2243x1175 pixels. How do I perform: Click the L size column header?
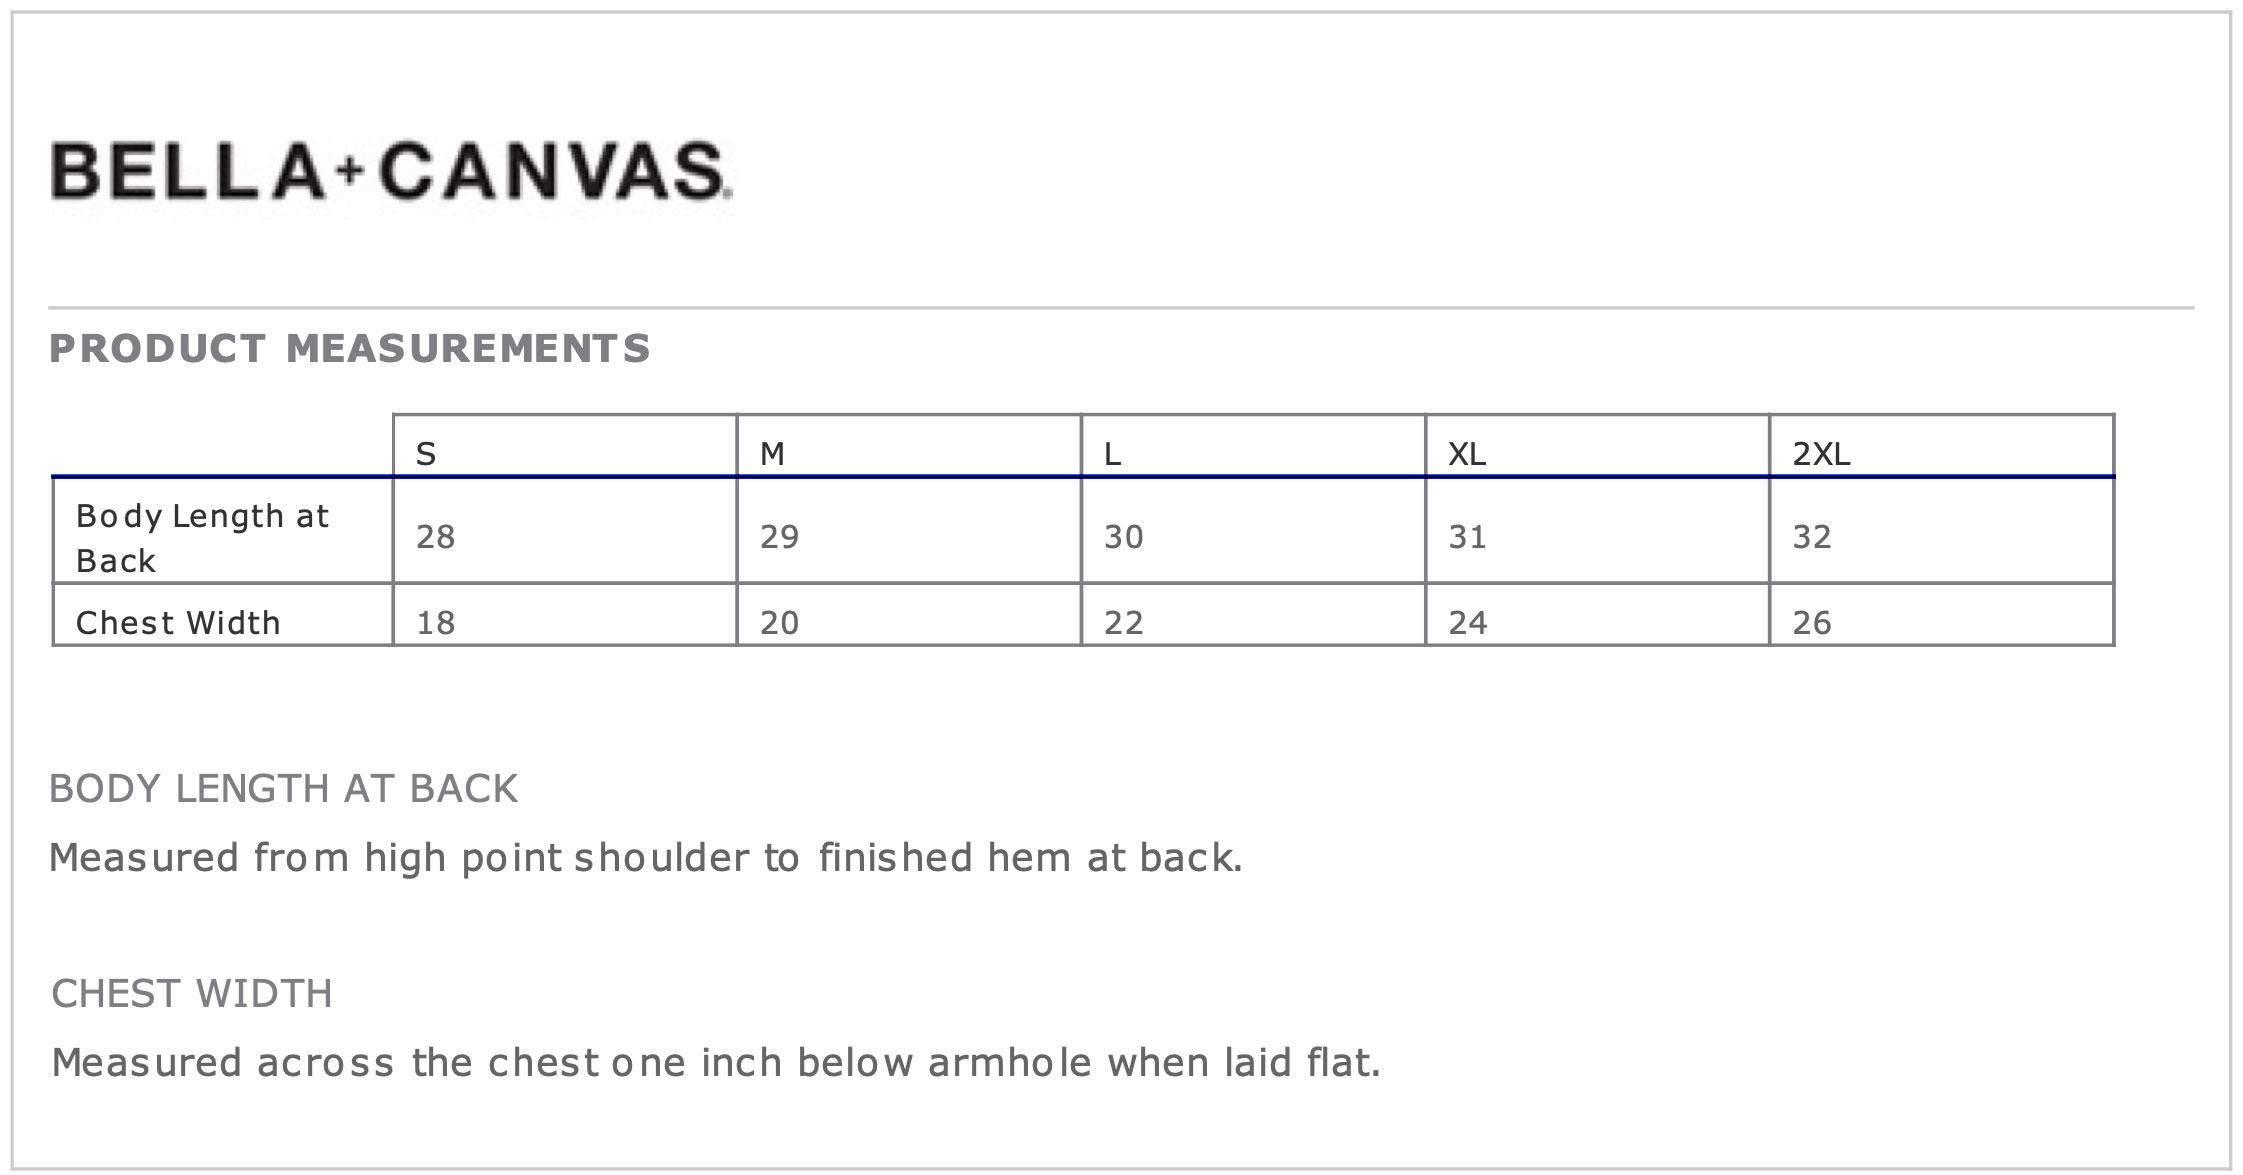(x=1113, y=454)
